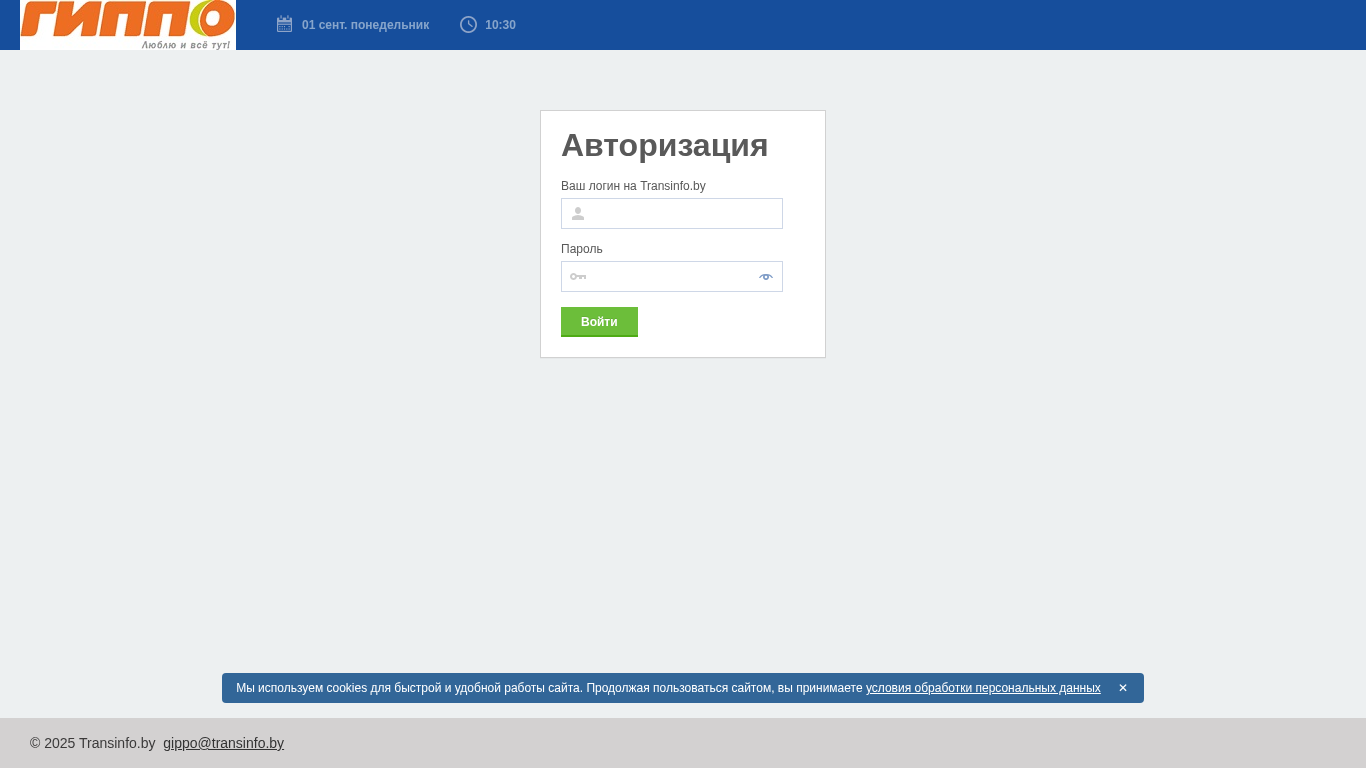Click the calendar icon in the header
Image resolution: width=1366 pixels, height=768 pixels.
pos(285,24)
